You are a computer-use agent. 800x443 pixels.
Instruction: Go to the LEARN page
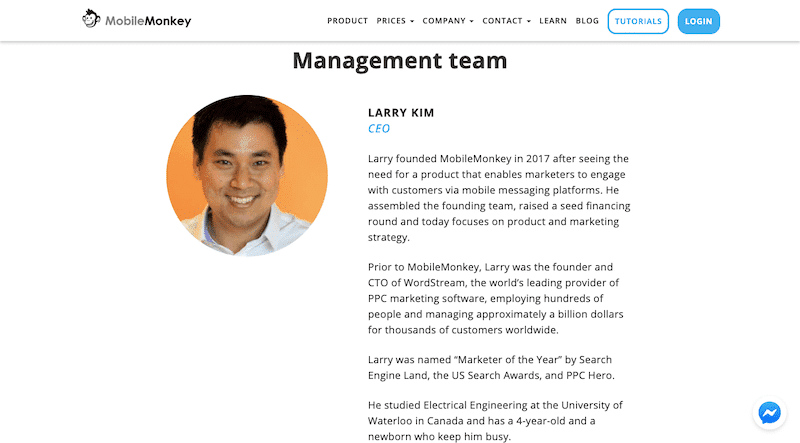553,21
